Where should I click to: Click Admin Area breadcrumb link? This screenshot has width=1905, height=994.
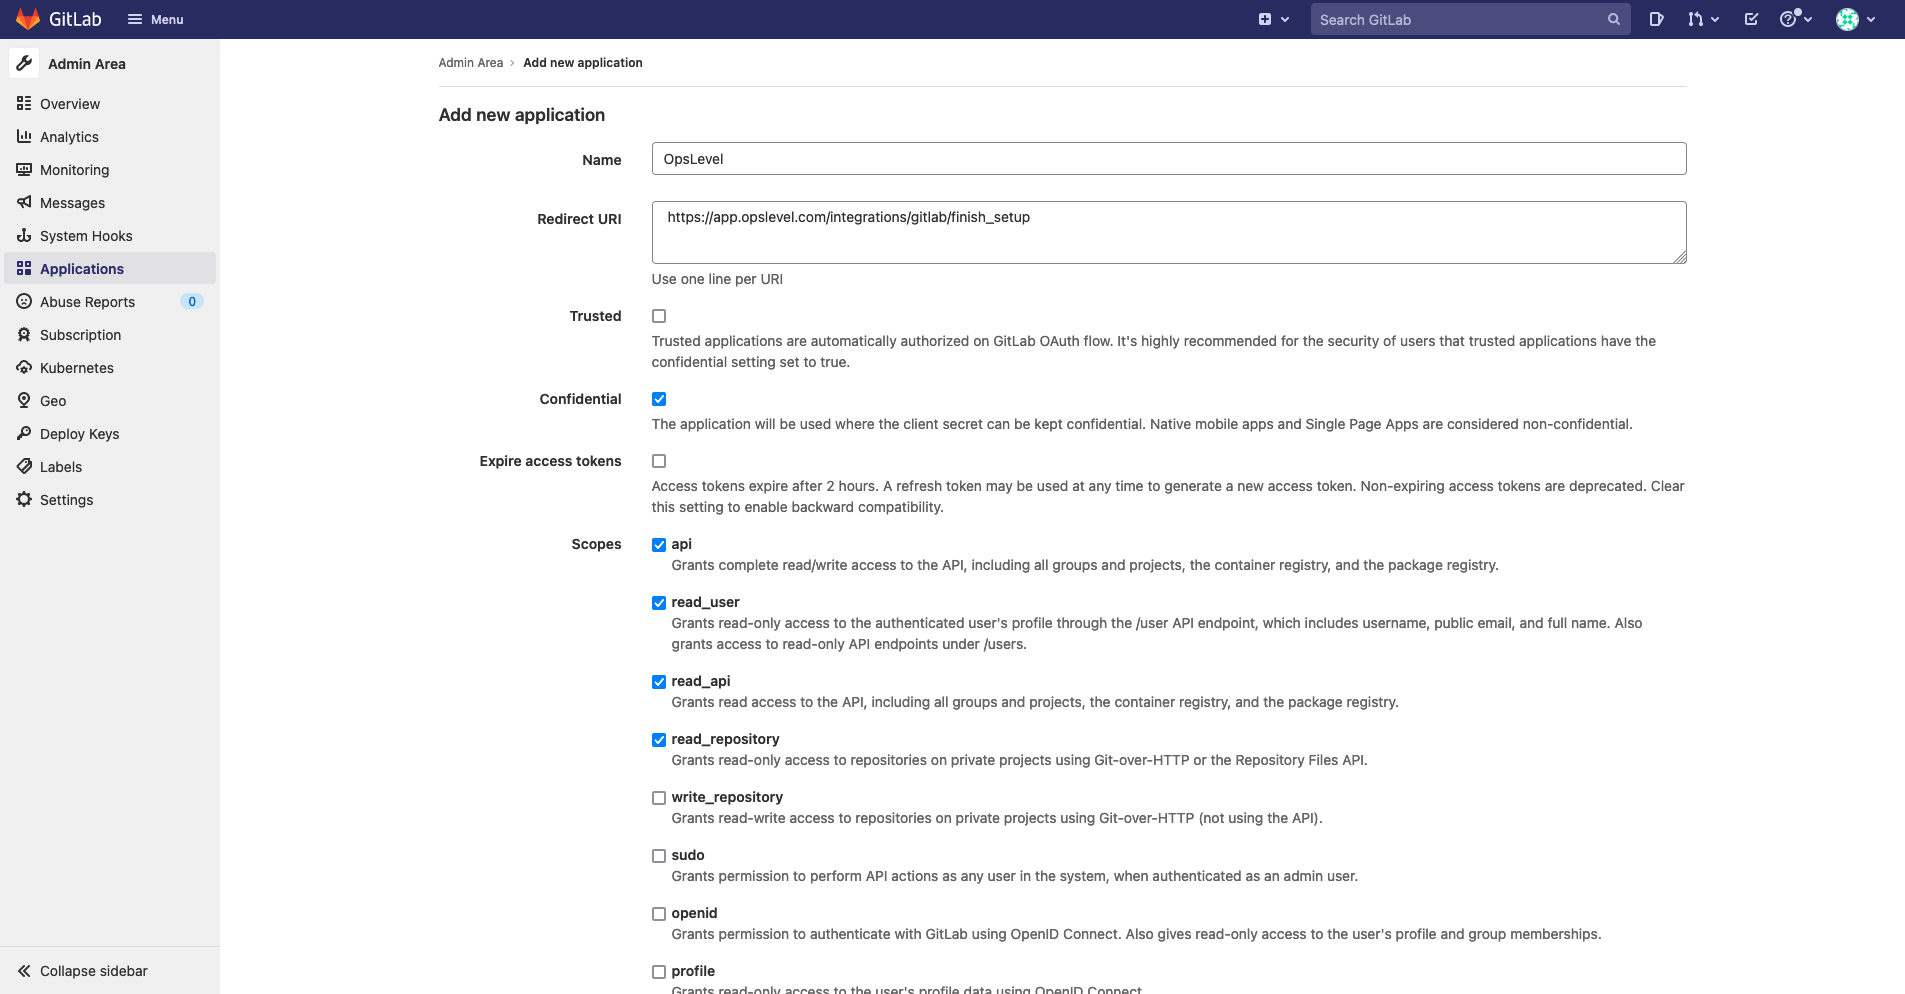(470, 62)
